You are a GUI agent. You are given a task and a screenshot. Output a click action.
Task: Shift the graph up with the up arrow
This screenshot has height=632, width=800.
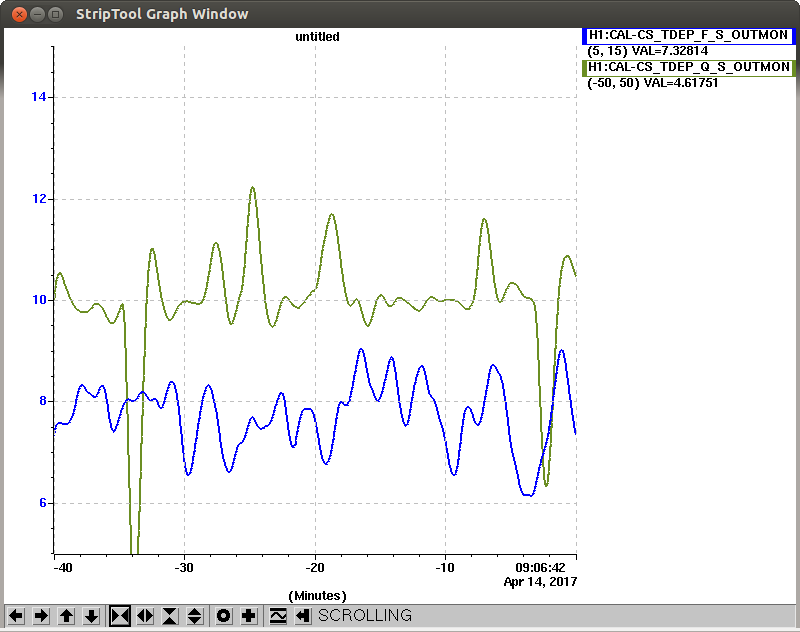pyautogui.click(x=66, y=616)
